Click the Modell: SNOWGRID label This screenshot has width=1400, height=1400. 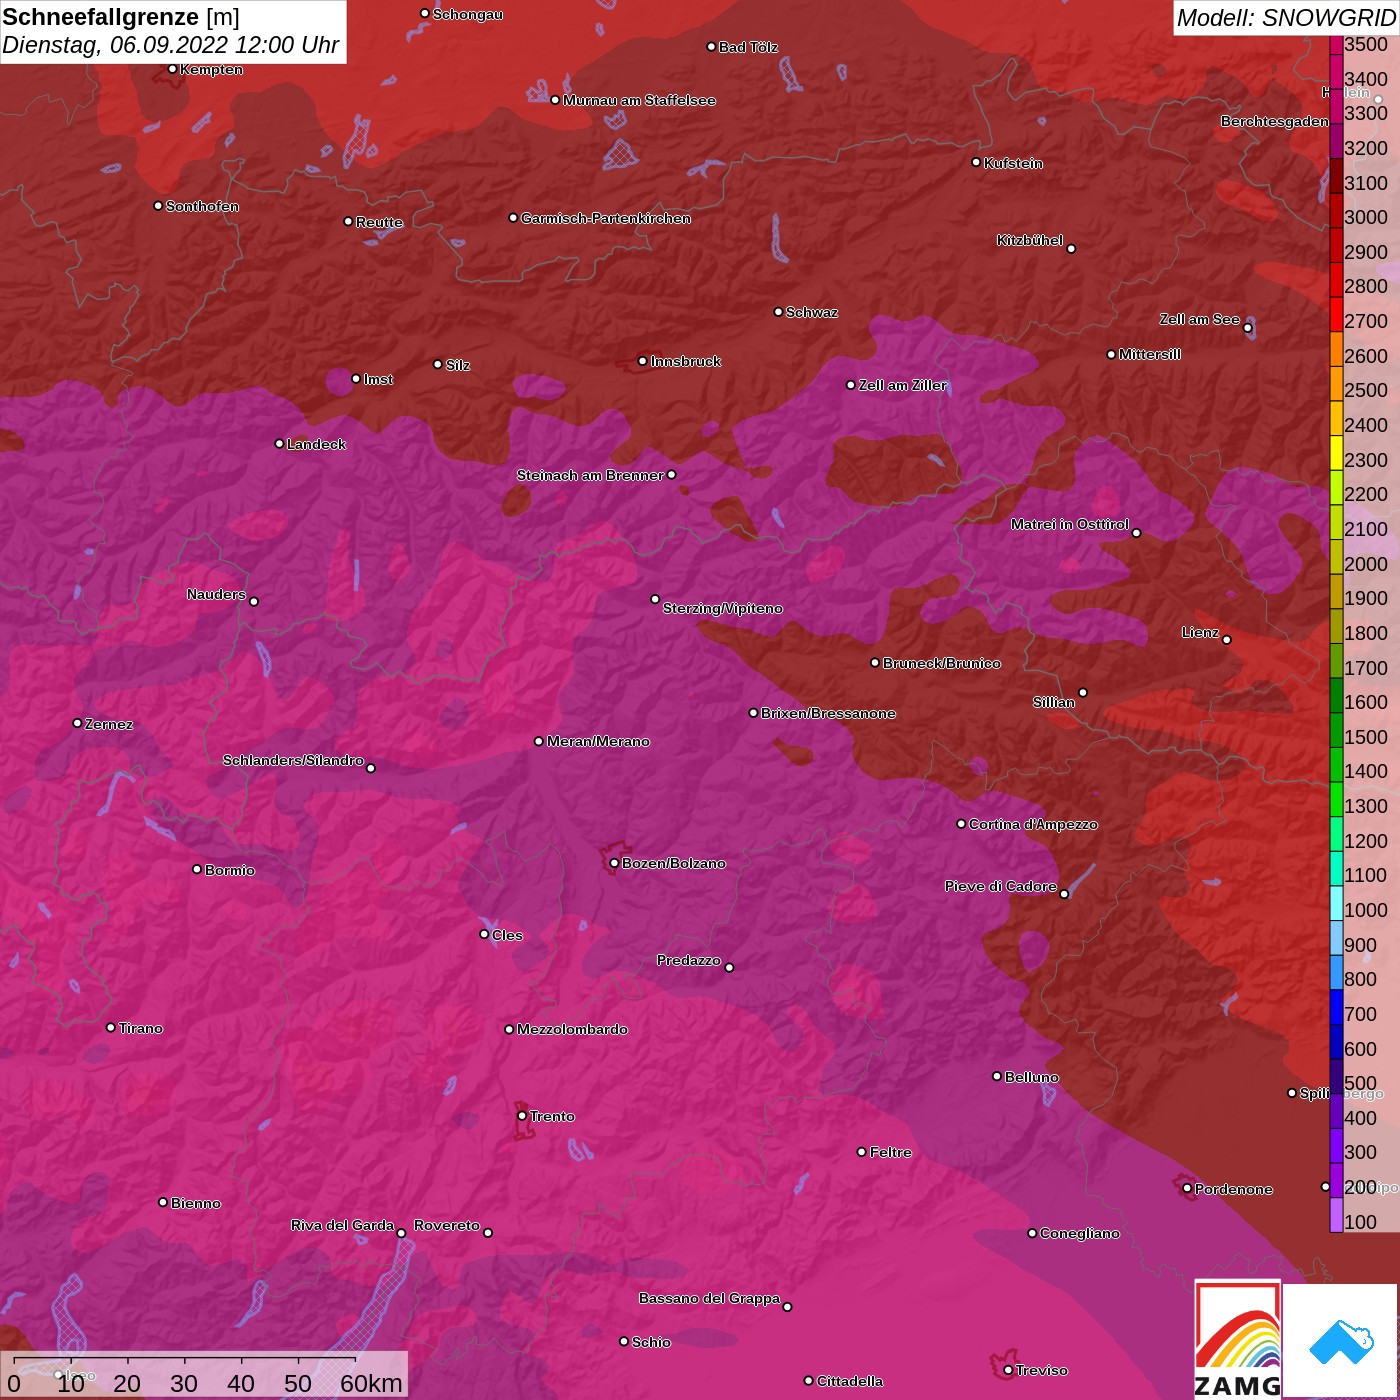click(x=1285, y=18)
